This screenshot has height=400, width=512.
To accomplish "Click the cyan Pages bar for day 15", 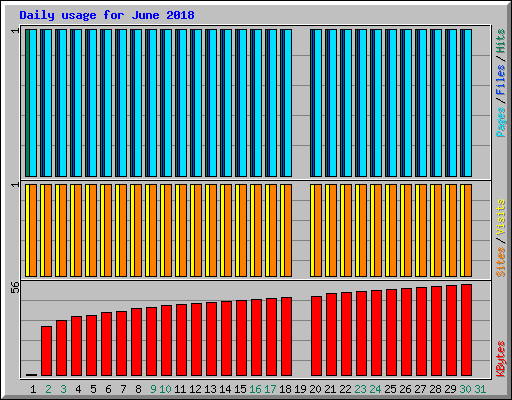I will click(x=243, y=103).
